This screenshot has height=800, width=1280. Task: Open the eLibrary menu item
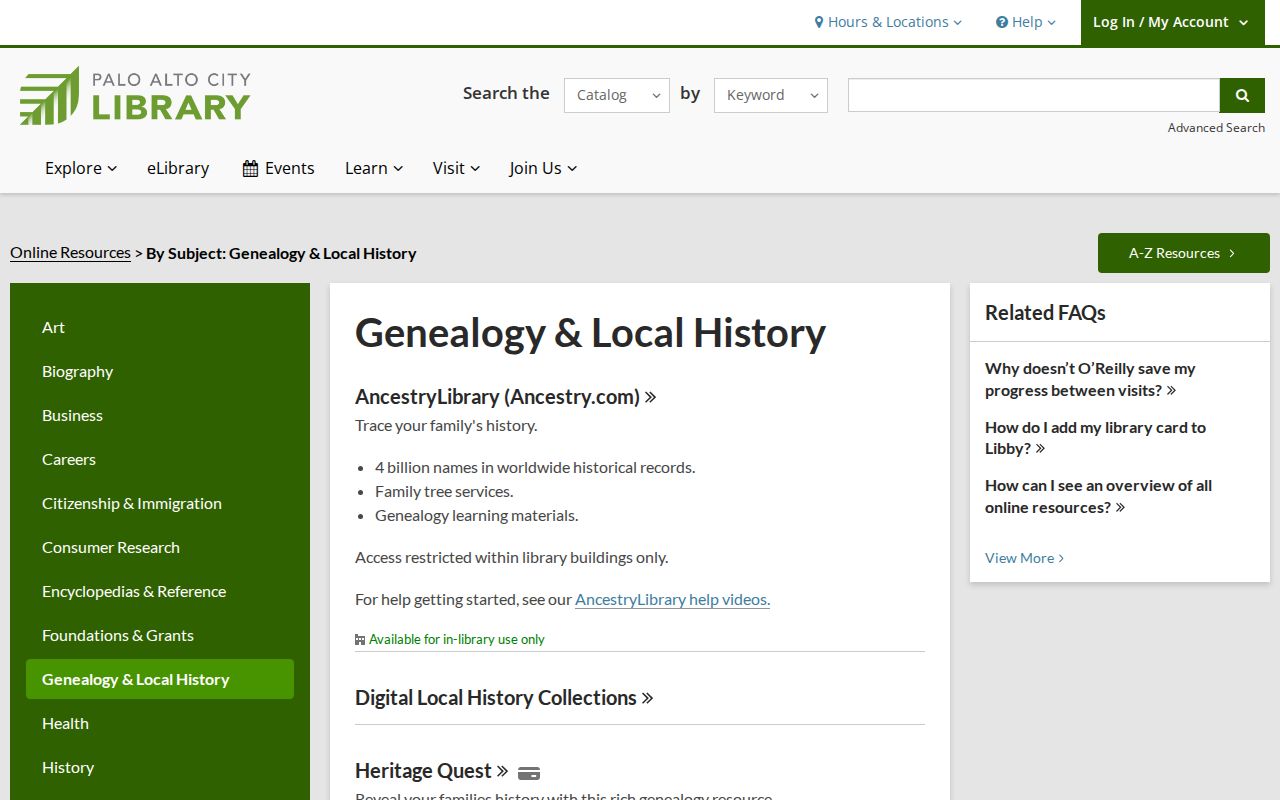pos(178,168)
